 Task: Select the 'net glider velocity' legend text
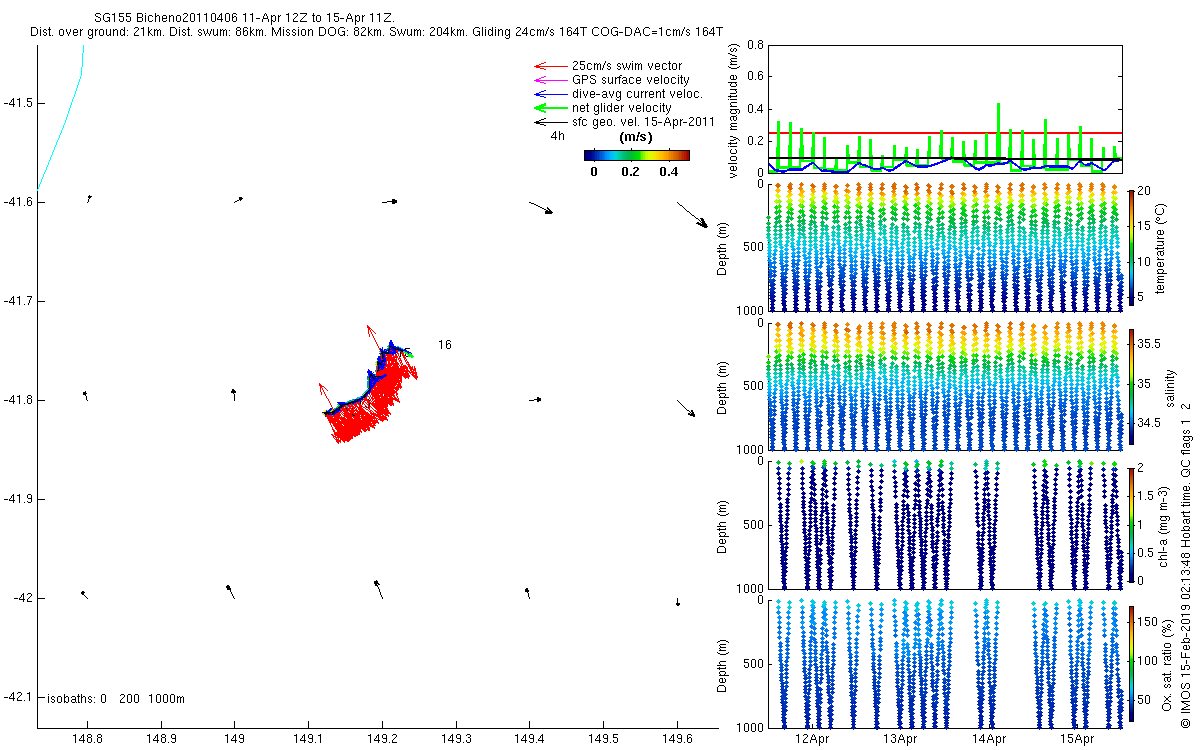(x=621, y=108)
